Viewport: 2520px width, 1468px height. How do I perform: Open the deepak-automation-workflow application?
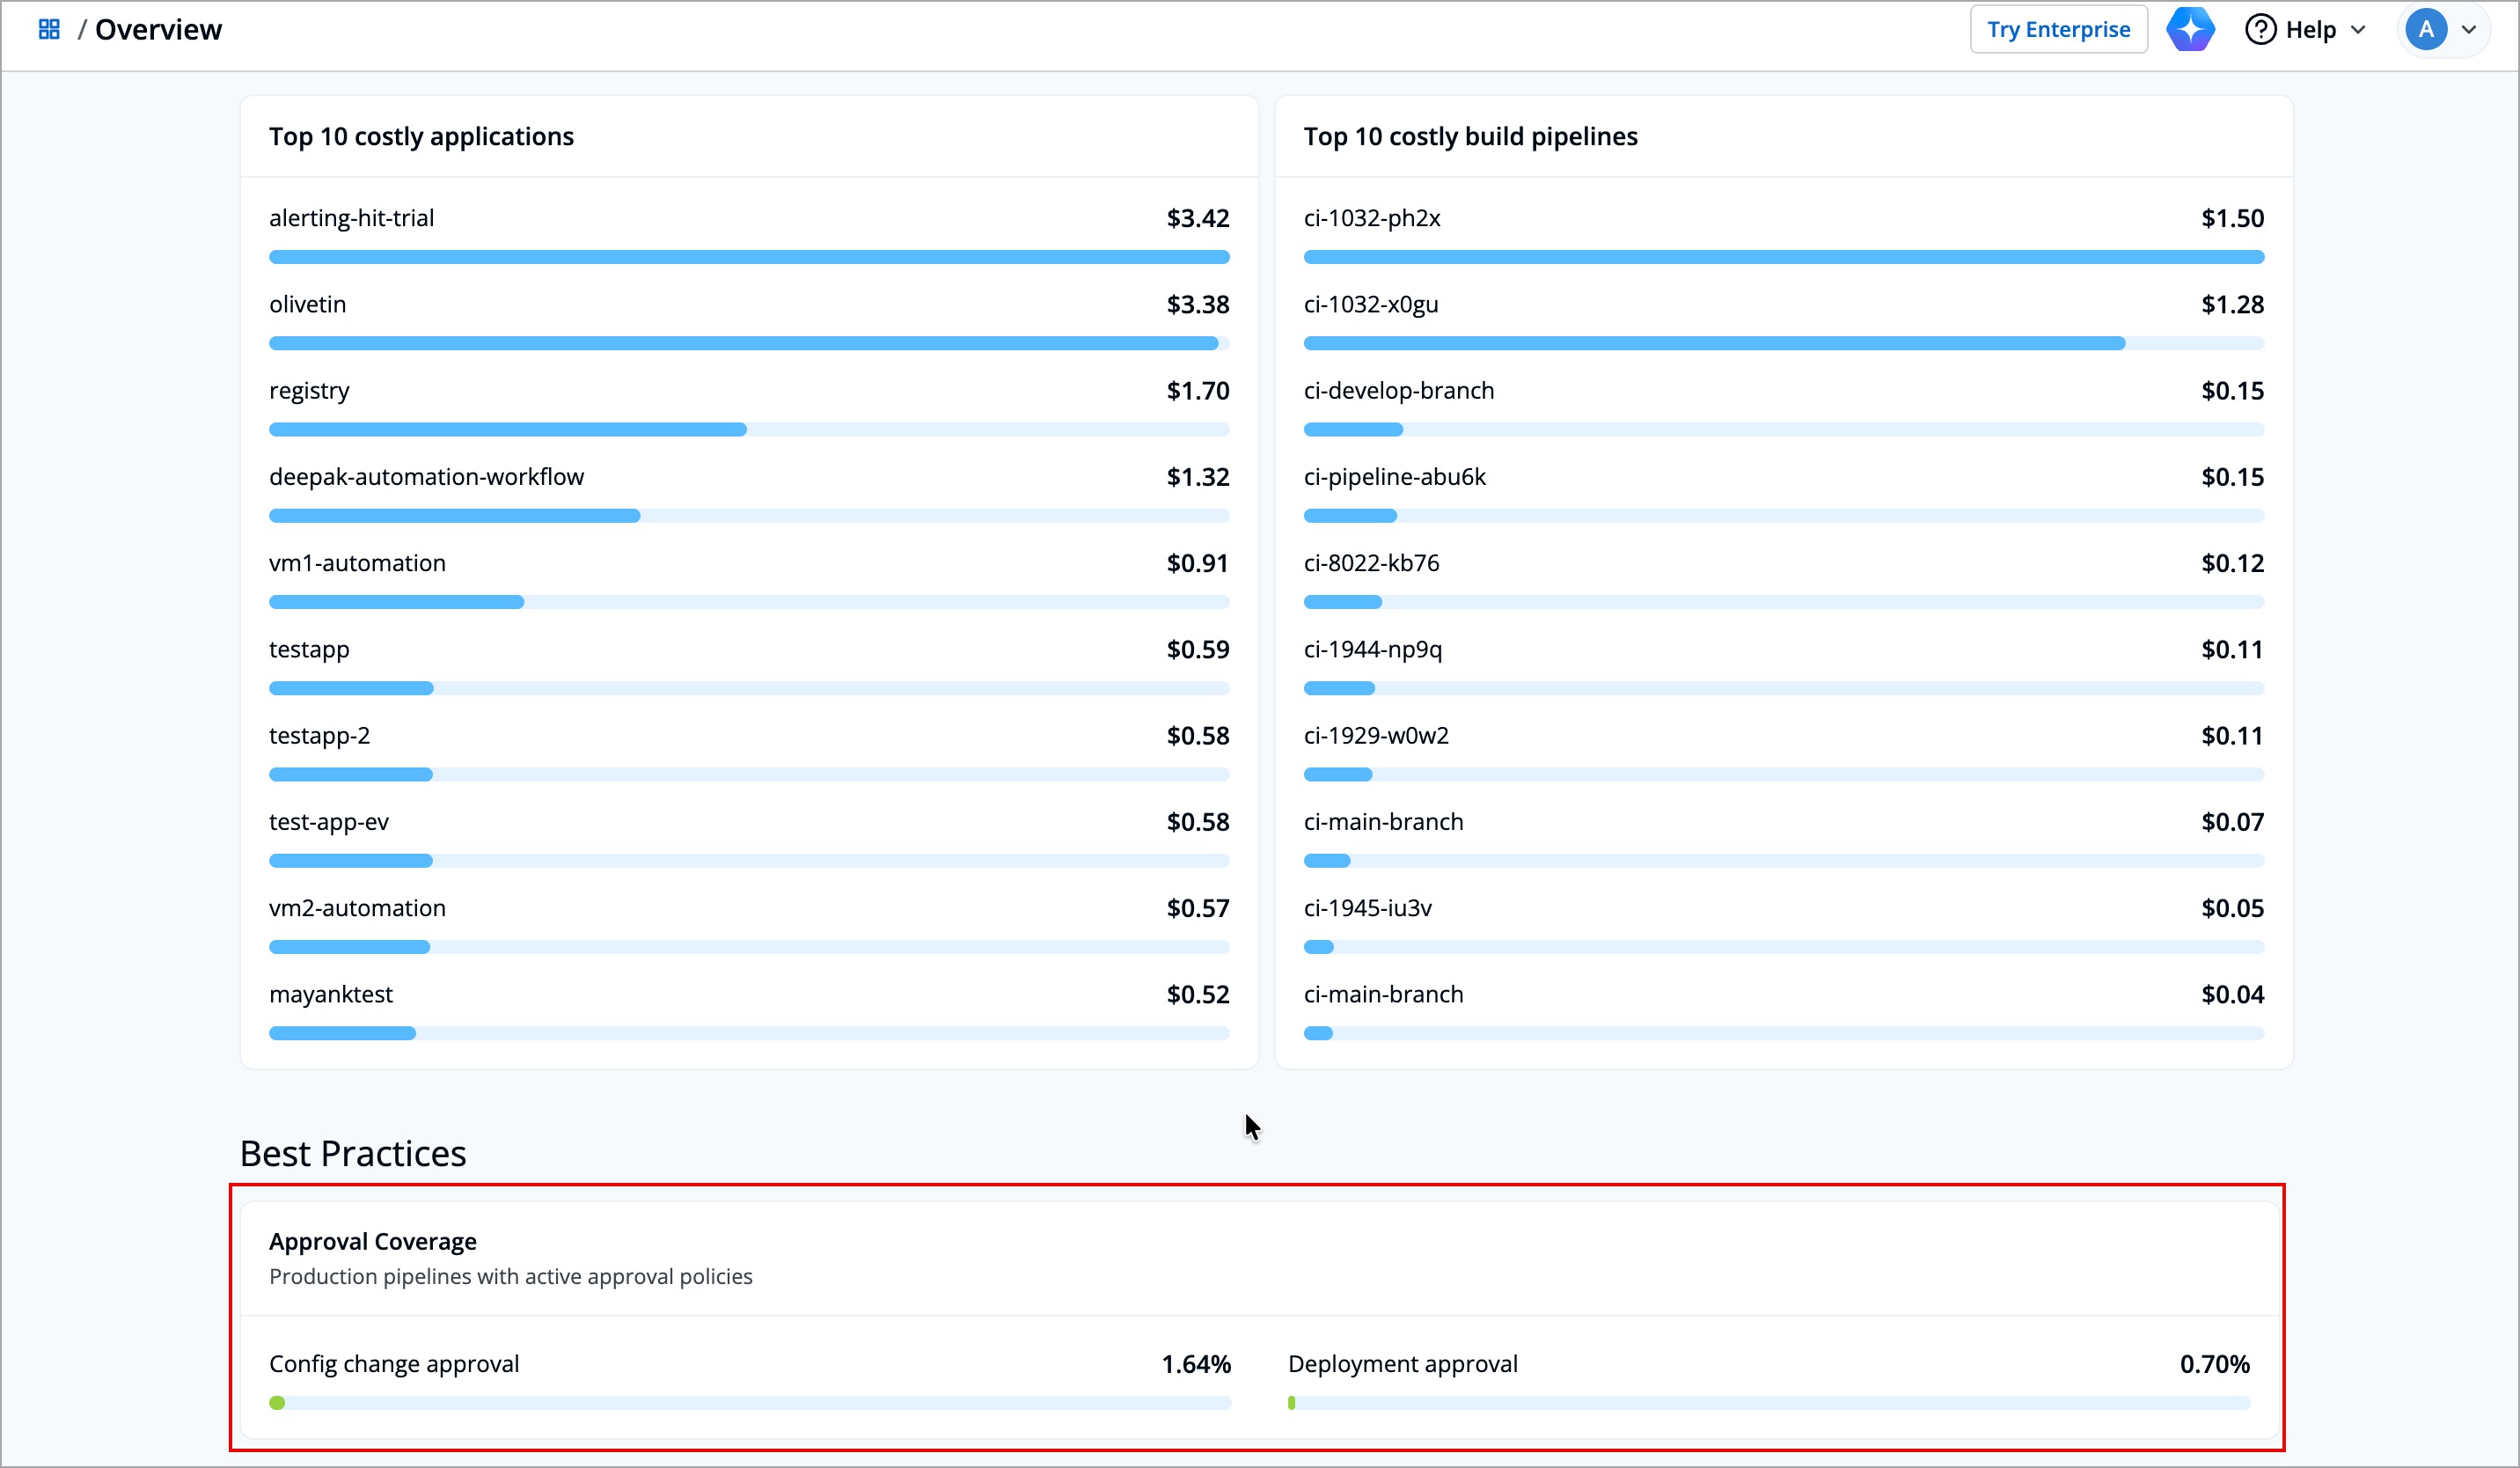click(x=426, y=477)
